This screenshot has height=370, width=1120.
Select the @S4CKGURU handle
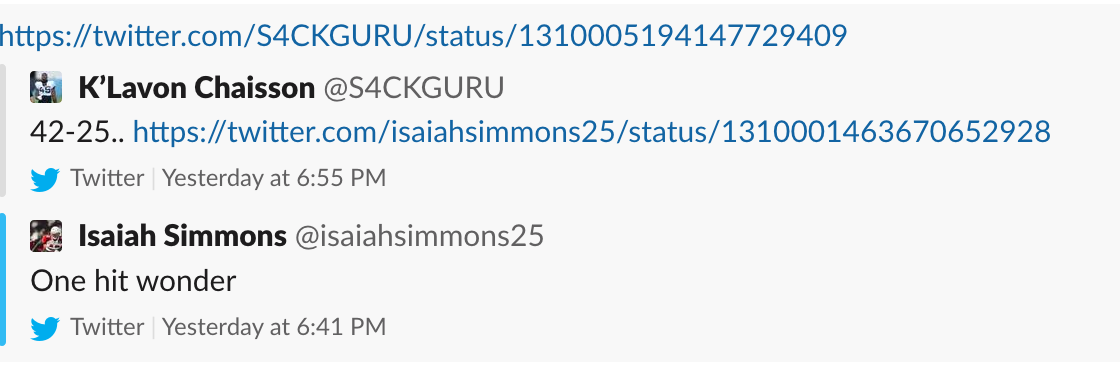click(x=414, y=88)
